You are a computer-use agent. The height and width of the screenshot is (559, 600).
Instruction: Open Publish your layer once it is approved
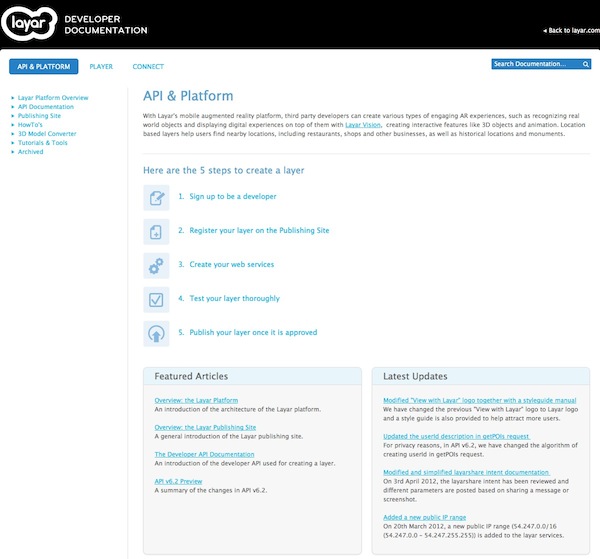pyautogui.click(x=253, y=332)
